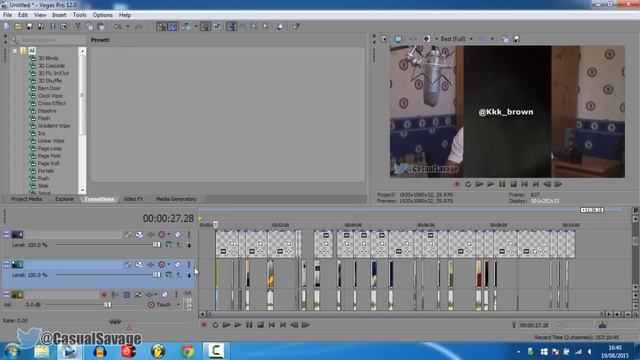
Task: Minimize the first video track height
Action: 6,235
